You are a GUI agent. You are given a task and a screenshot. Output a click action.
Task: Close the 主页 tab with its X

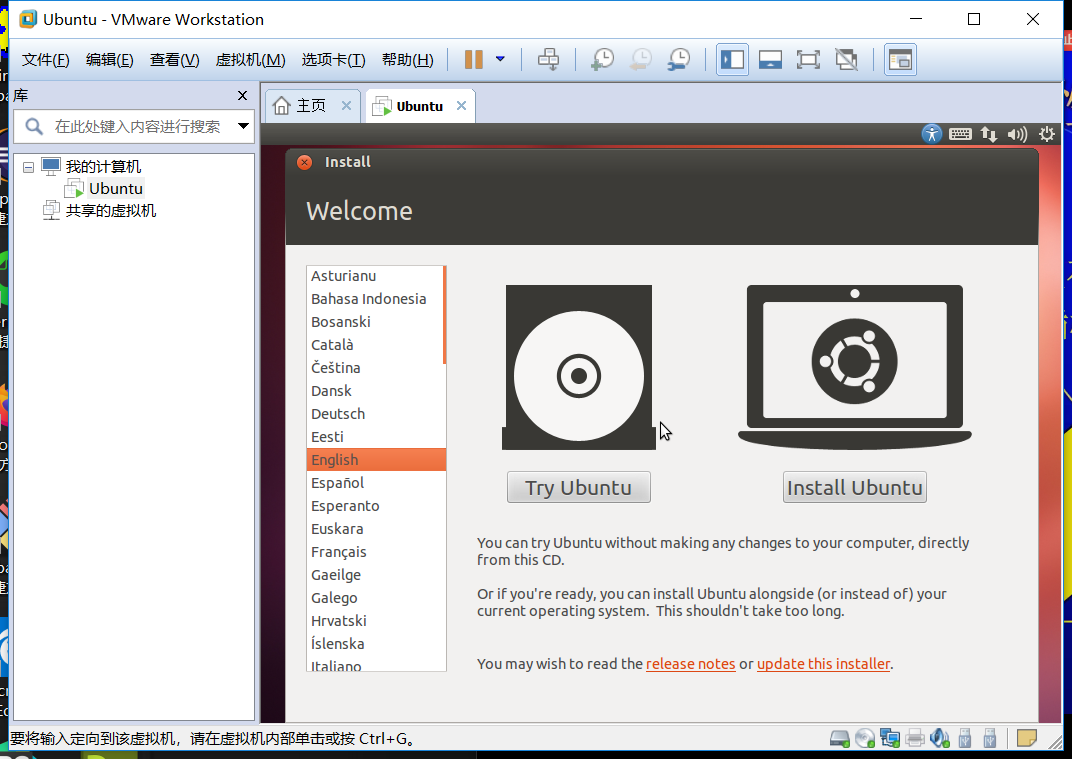347,105
